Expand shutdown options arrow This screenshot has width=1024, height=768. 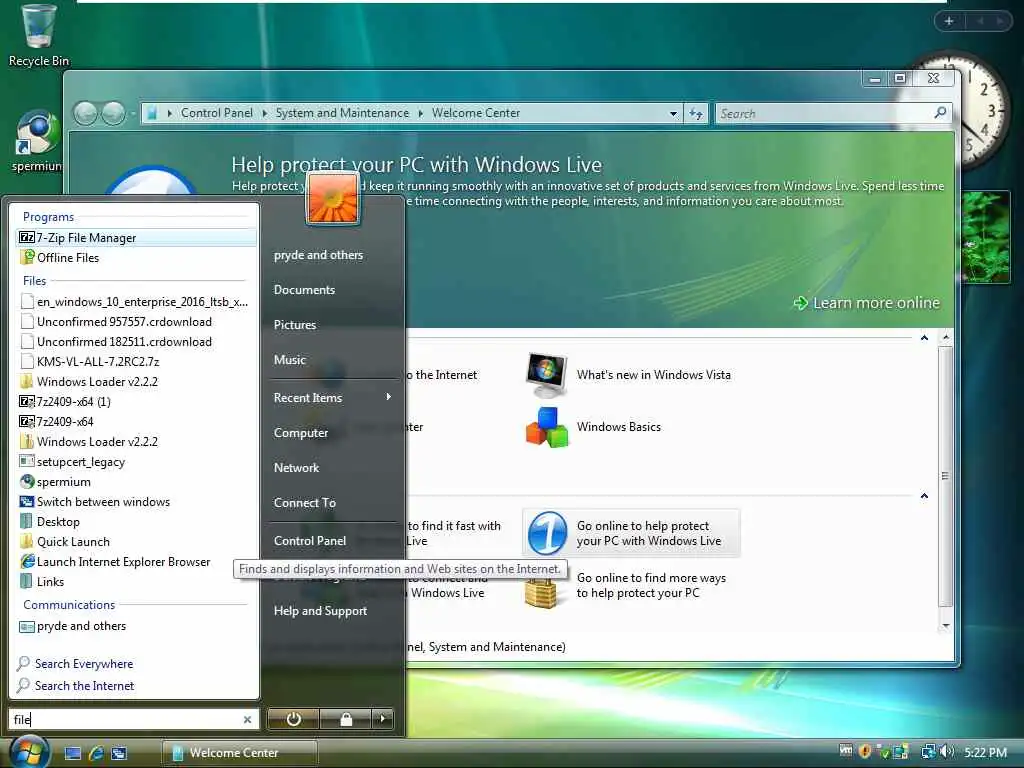[x=383, y=719]
